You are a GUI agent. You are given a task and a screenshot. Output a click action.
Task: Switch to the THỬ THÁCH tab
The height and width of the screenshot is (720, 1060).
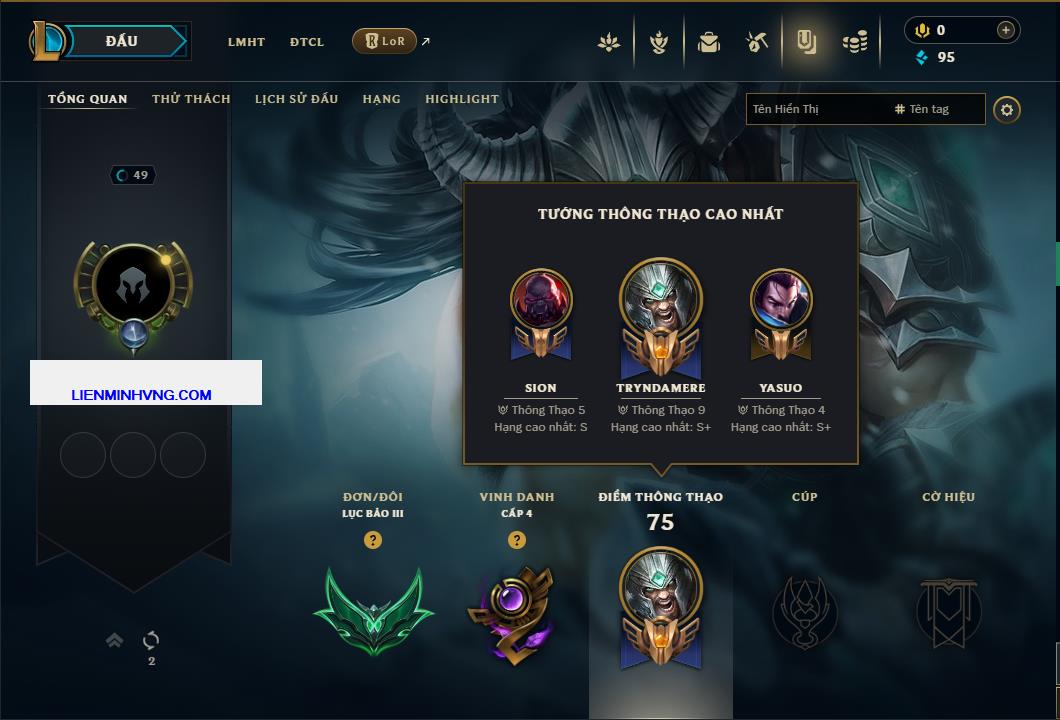pos(191,99)
